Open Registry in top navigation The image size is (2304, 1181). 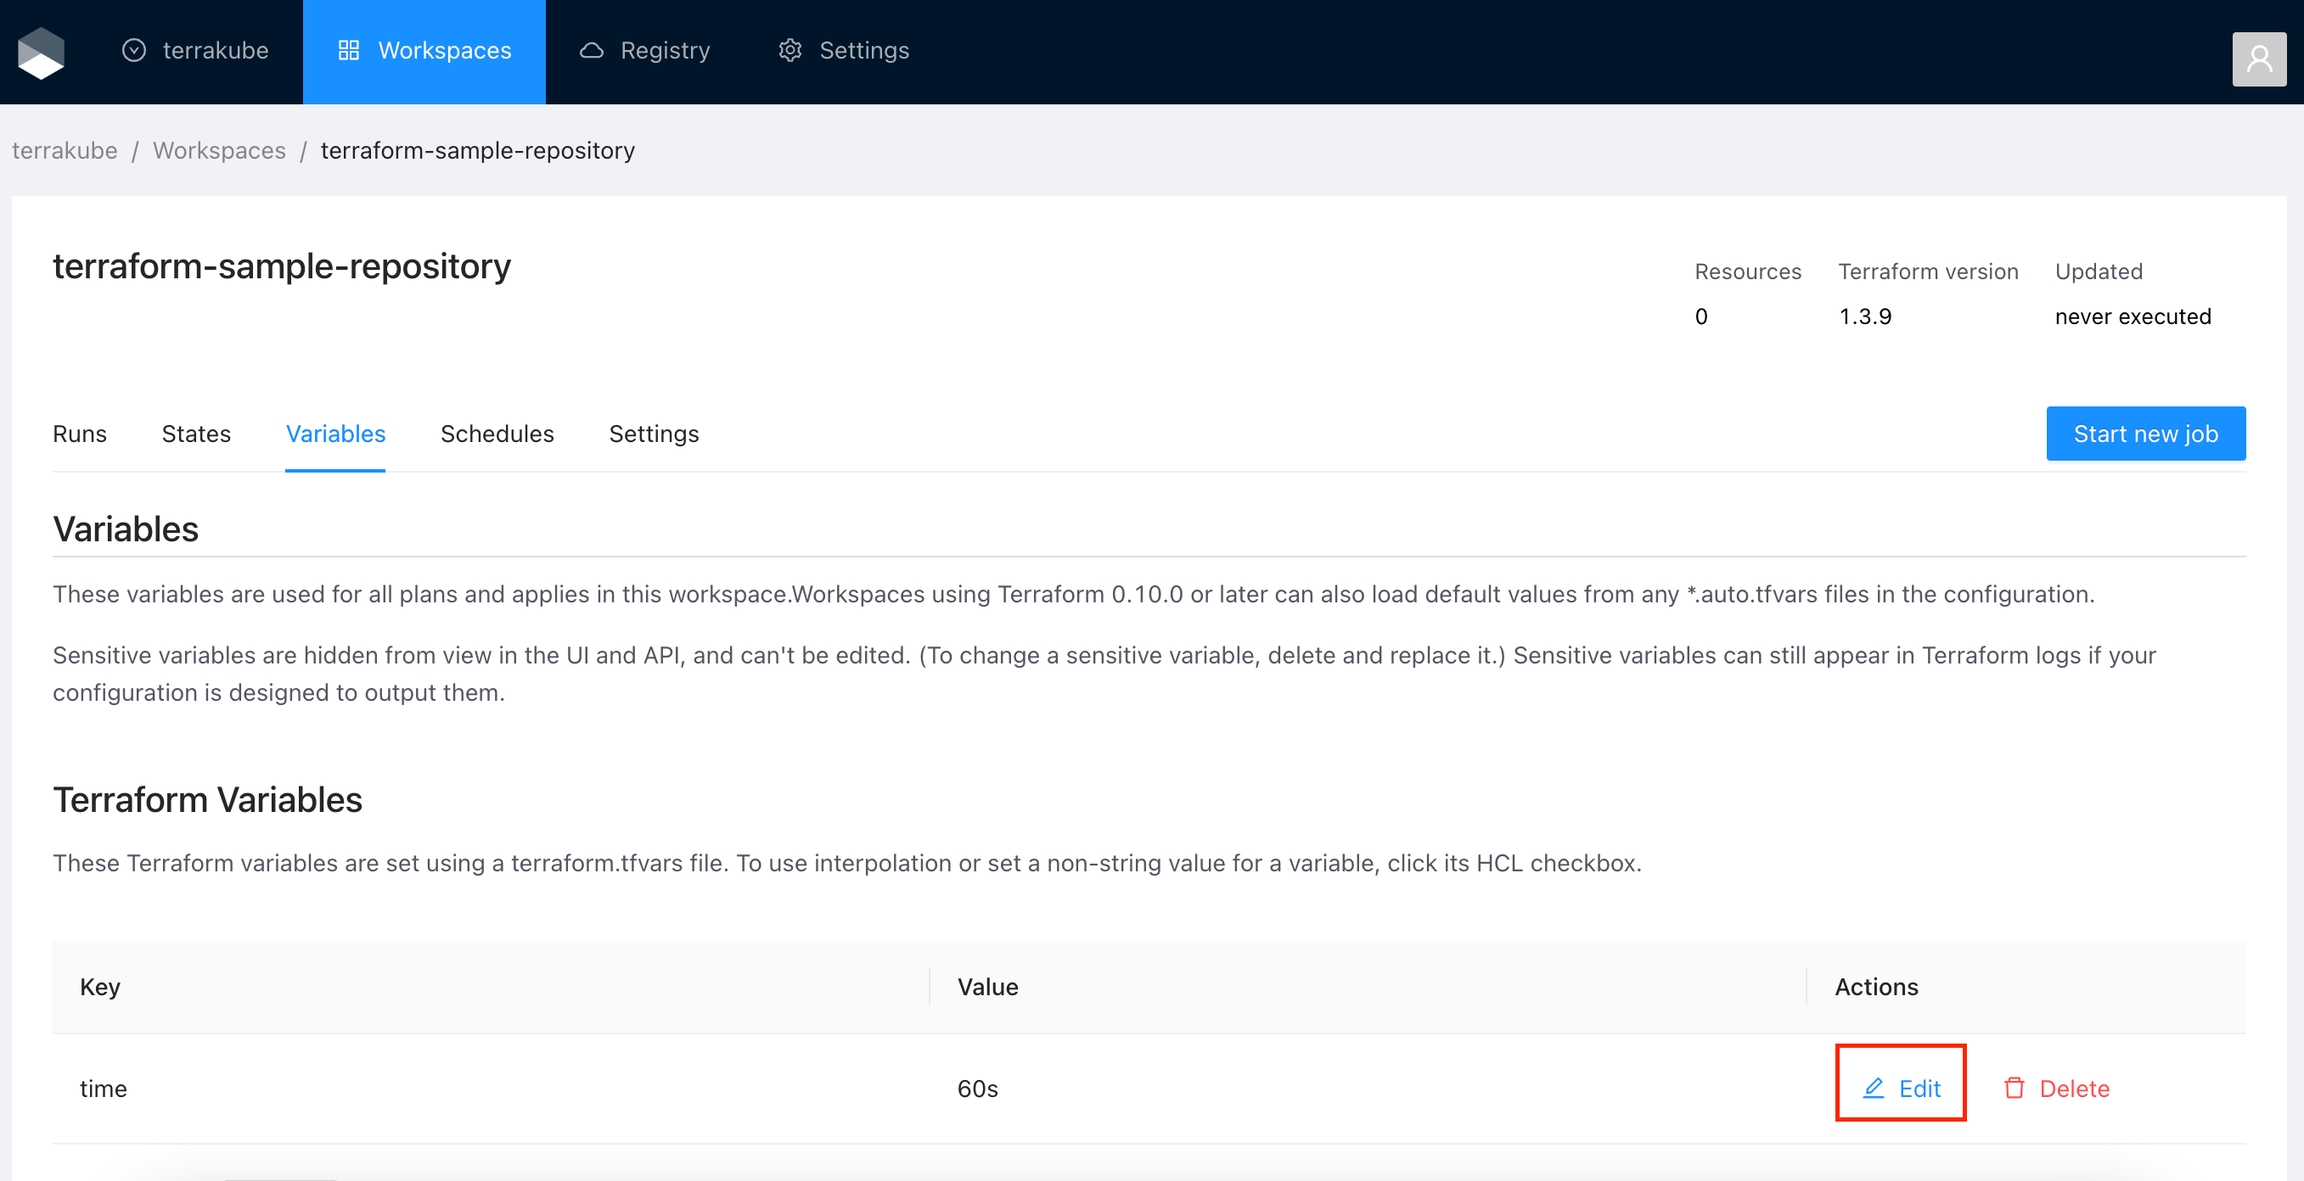point(664,50)
